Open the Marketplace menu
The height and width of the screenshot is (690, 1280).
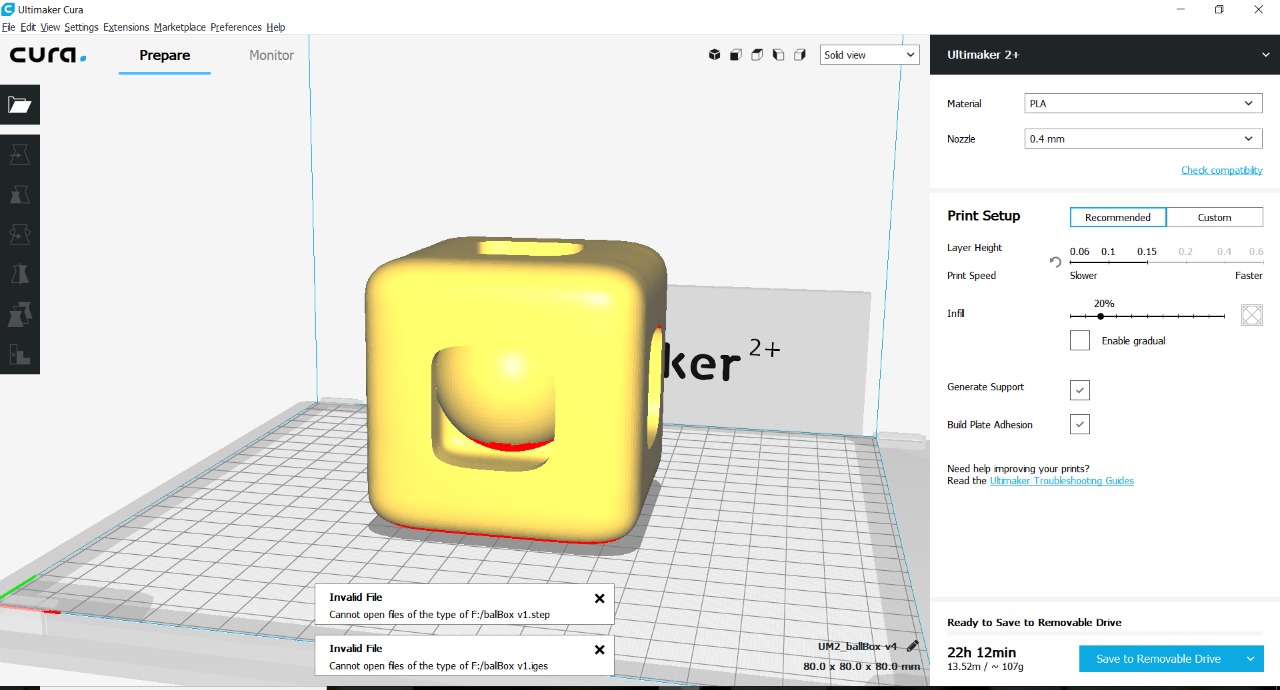(180, 27)
